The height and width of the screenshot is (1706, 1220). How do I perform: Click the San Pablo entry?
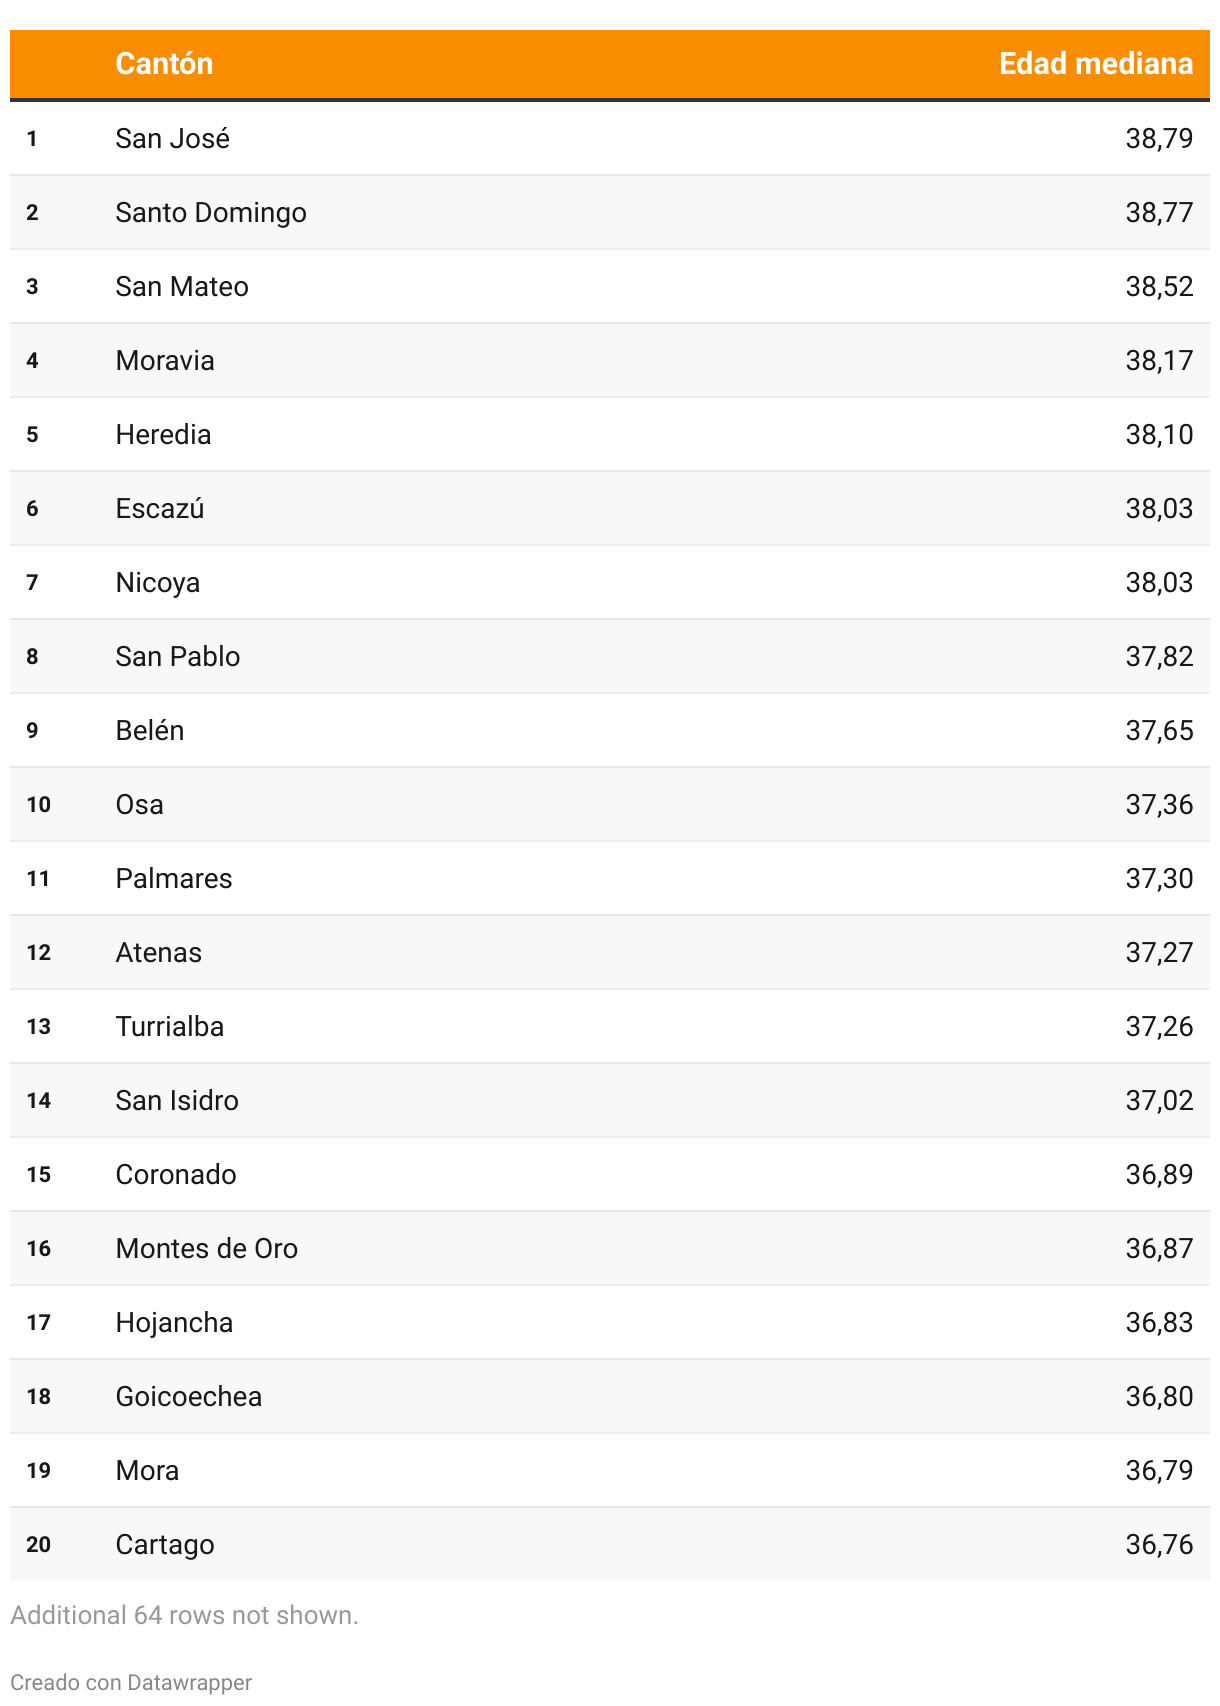click(x=178, y=656)
